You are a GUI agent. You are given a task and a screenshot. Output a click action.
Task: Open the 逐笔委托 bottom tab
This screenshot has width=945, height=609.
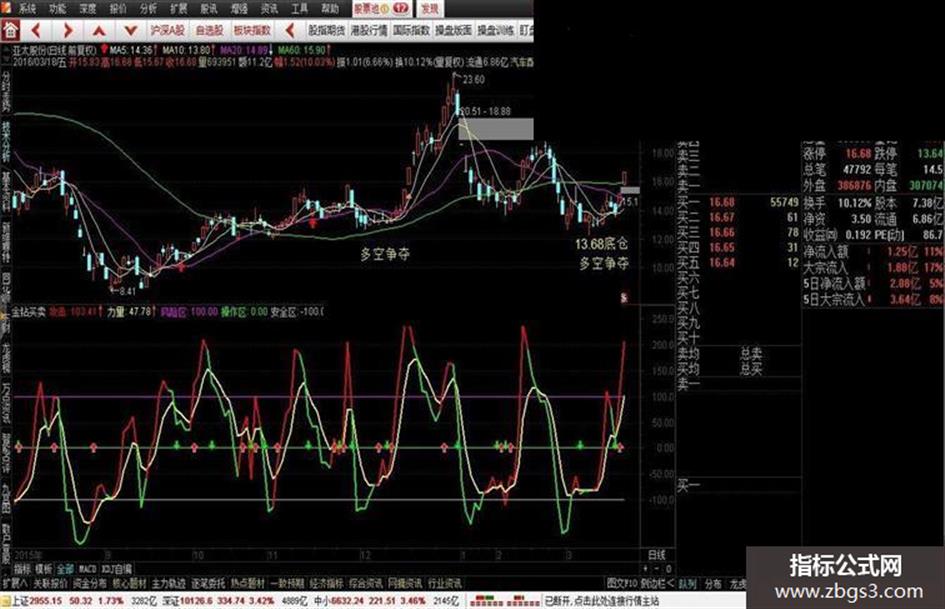click(209, 584)
